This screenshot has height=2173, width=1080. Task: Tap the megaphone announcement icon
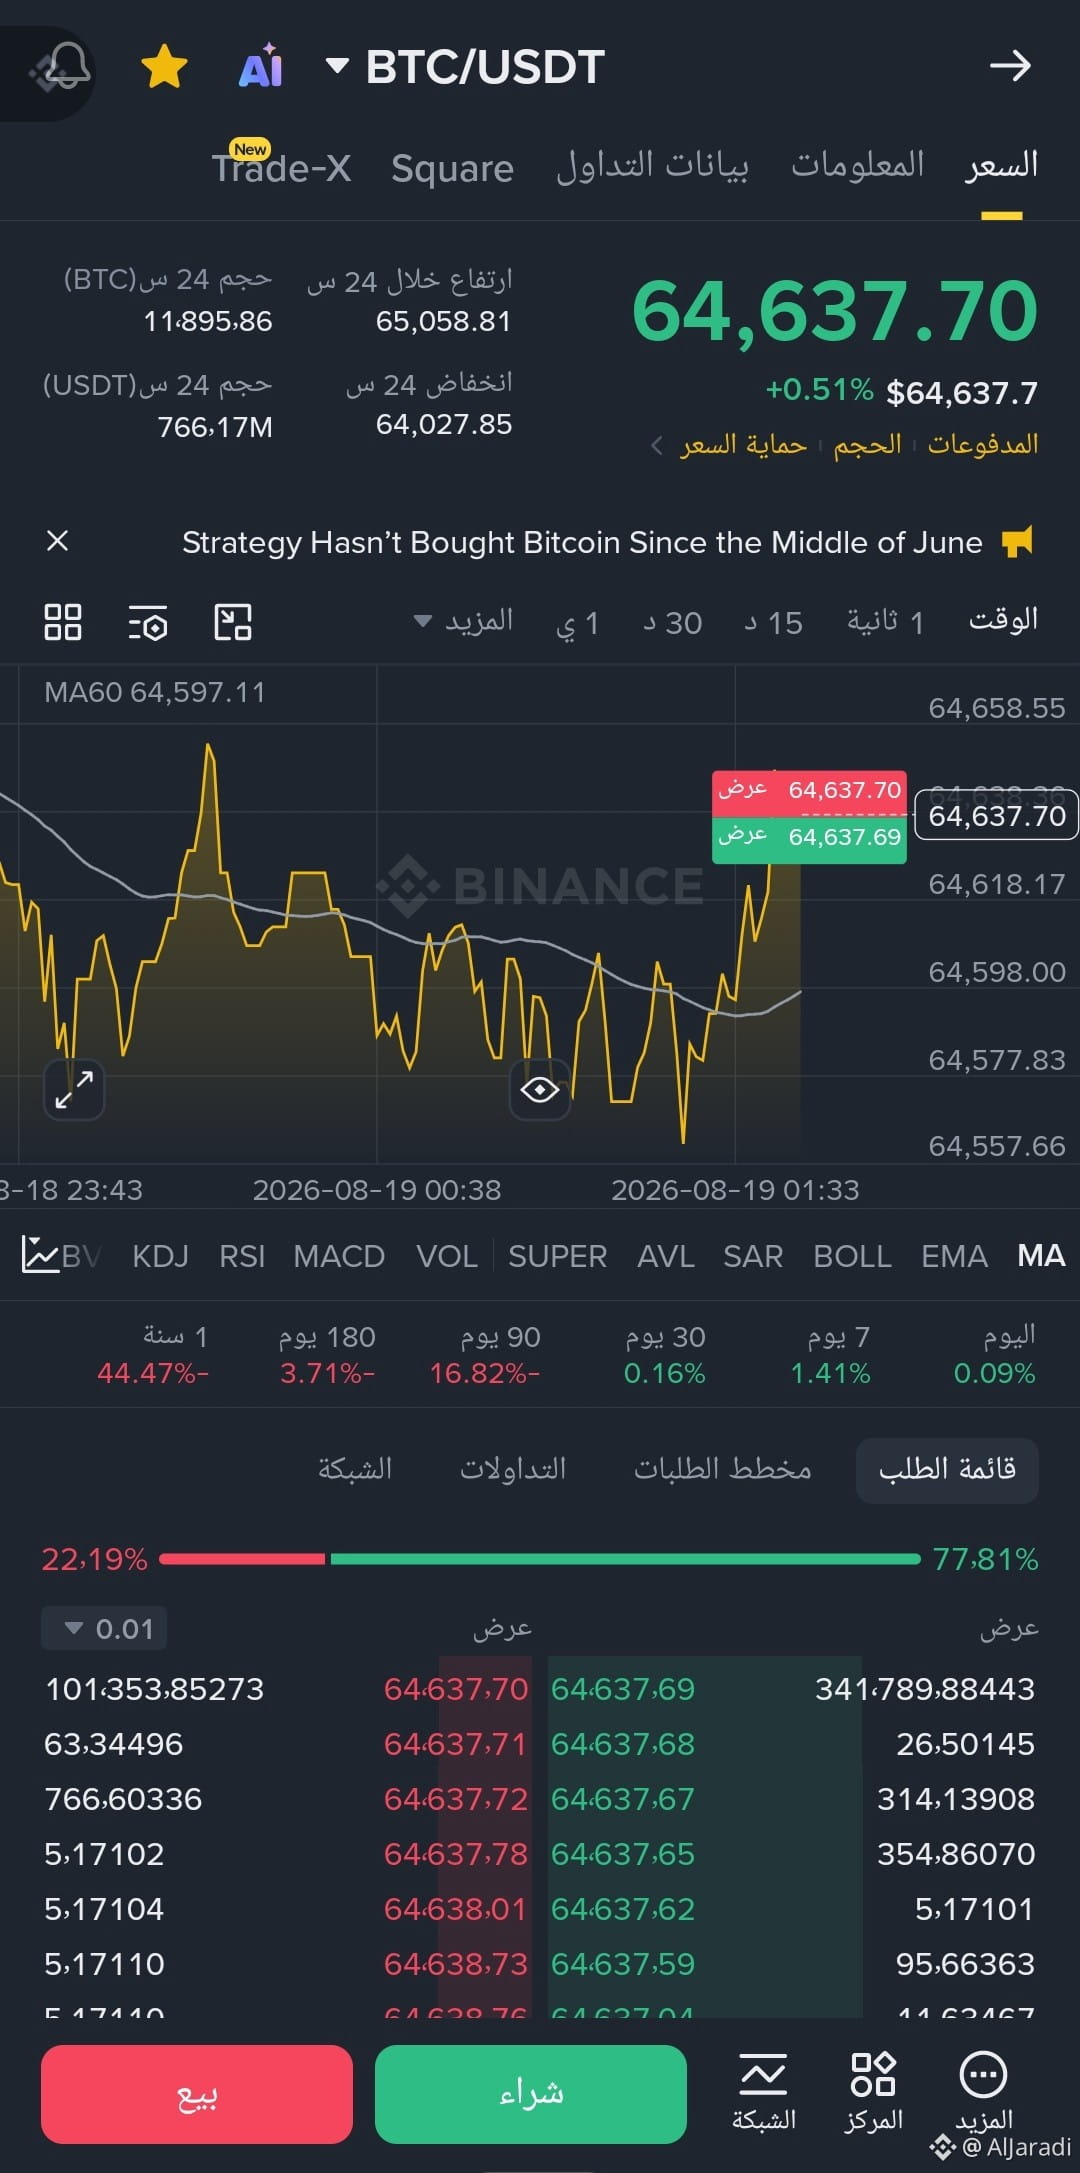point(1018,541)
